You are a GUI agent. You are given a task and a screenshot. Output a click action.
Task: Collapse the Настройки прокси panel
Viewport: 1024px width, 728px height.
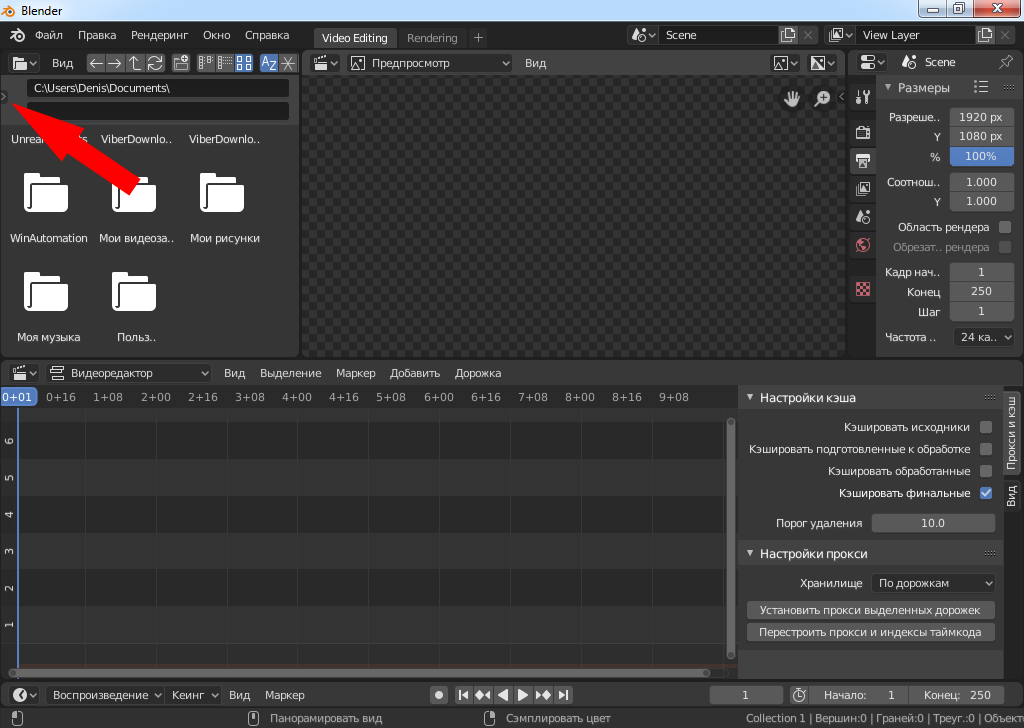tap(750, 553)
